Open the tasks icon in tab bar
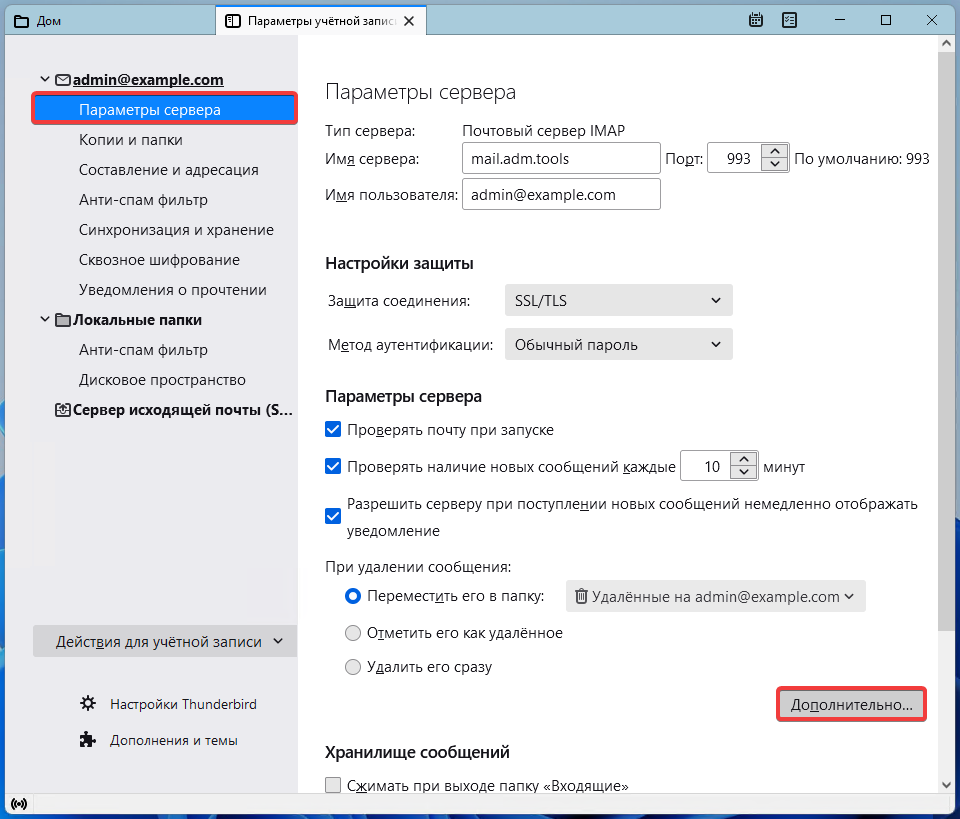The height and width of the screenshot is (819, 960). pos(789,20)
